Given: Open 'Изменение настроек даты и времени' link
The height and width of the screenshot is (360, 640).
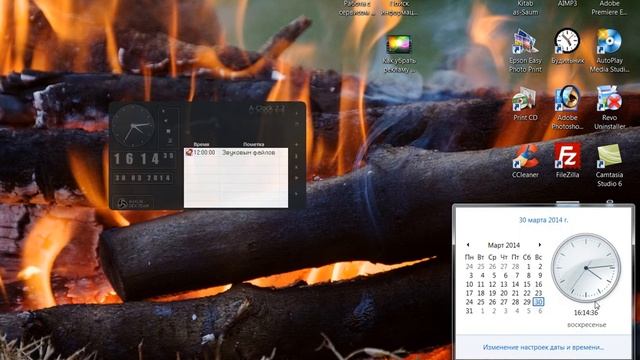Looking at the screenshot, I should pyautogui.click(x=543, y=347).
